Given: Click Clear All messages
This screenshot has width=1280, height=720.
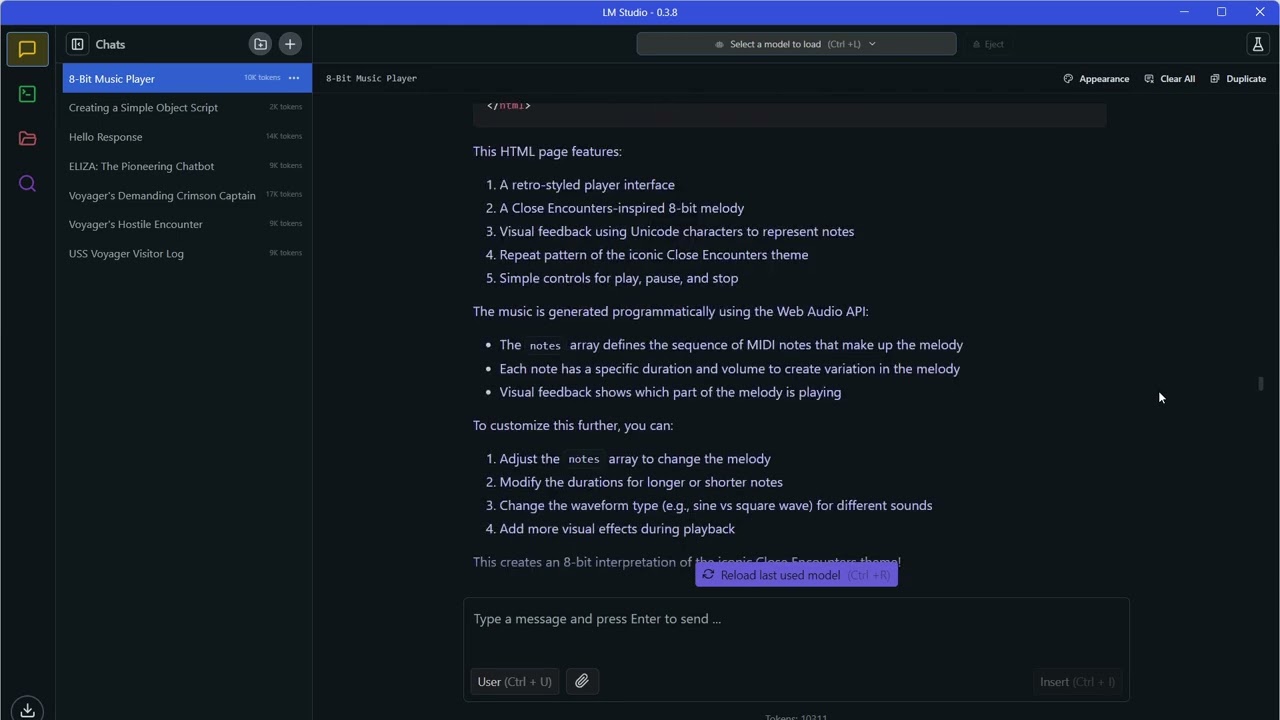Looking at the screenshot, I should point(1170,79).
